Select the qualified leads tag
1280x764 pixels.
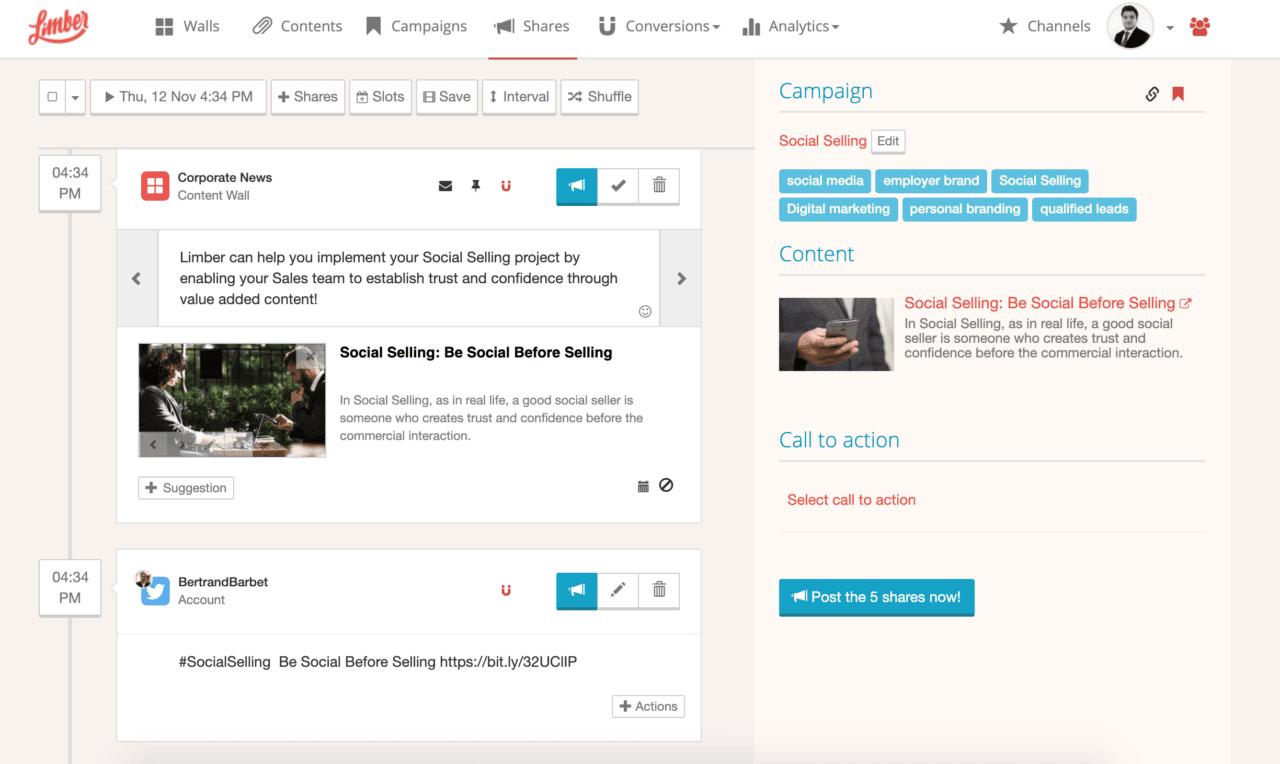[x=1084, y=209]
